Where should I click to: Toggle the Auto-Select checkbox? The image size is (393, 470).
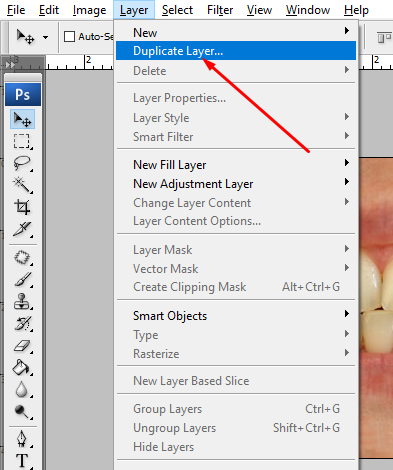[x=69, y=36]
